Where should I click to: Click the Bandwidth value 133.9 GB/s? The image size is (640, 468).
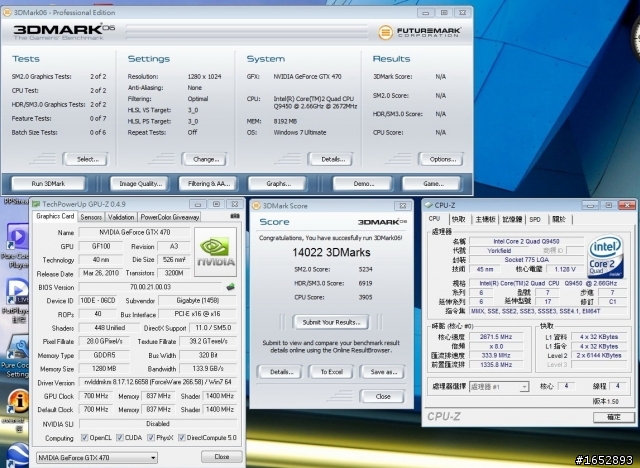point(208,368)
